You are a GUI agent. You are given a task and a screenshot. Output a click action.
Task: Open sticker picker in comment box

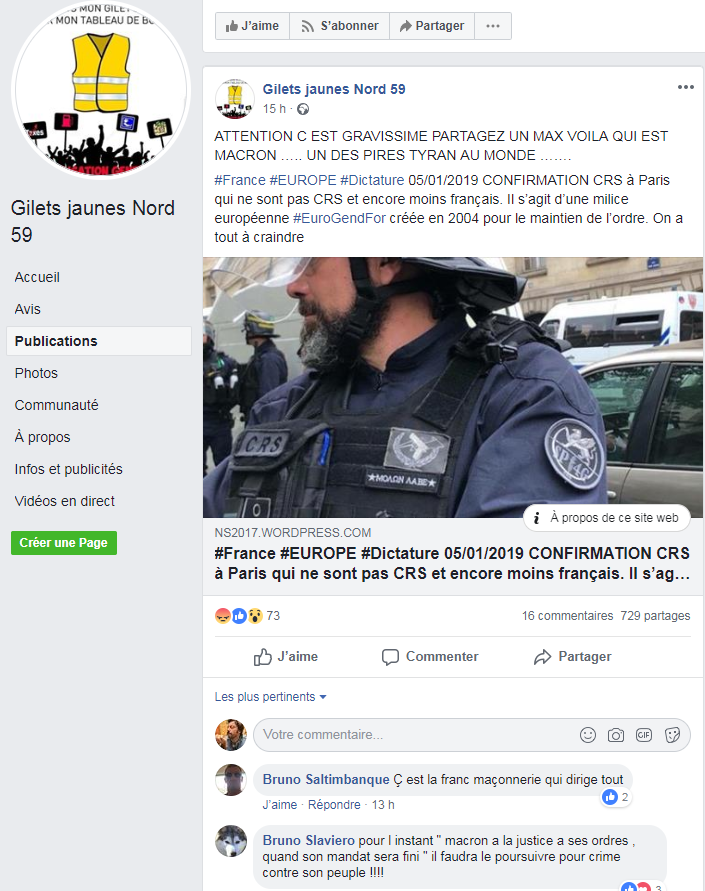(x=672, y=735)
